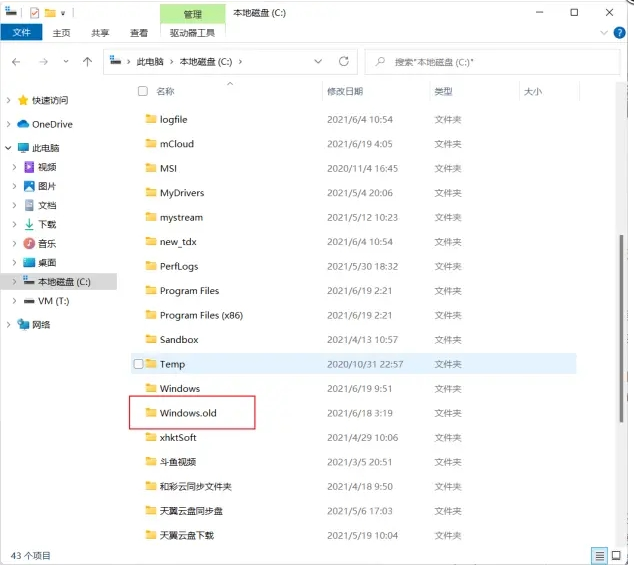Click the Up directory arrow icon
The image size is (634, 566).
point(88,62)
